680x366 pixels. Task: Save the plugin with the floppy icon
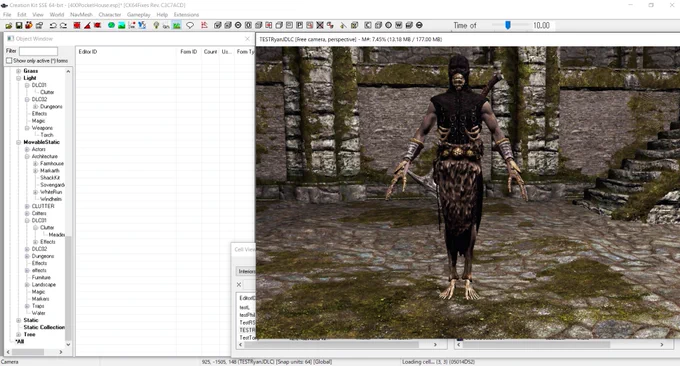pos(19,26)
